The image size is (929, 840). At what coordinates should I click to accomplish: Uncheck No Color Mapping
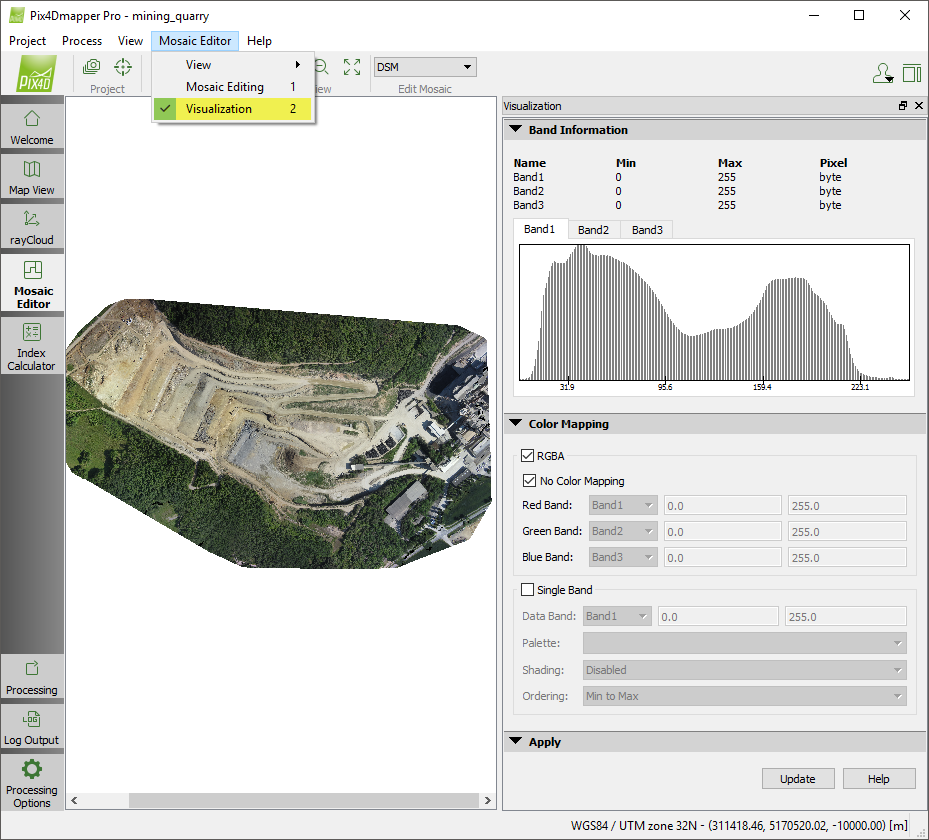point(530,481)
